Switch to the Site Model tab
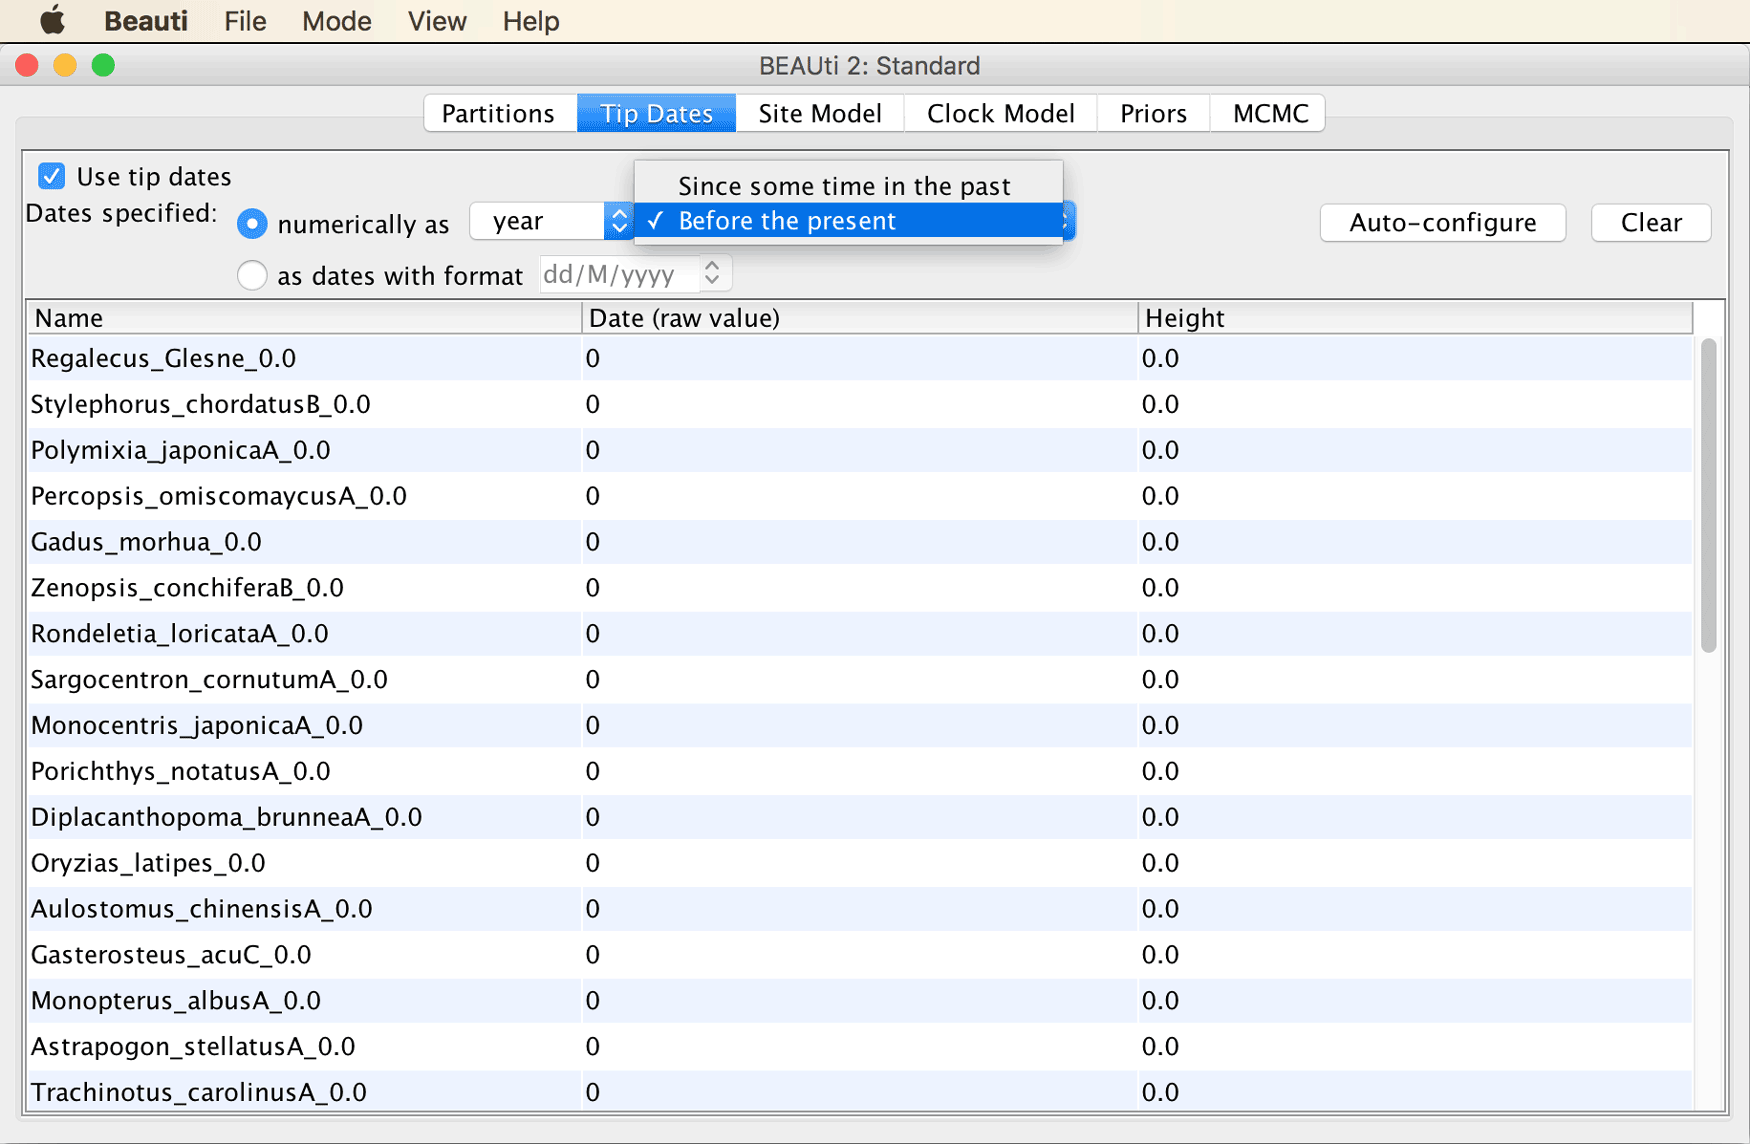This screenshot has width=1750, height=1144. point(820,113)
